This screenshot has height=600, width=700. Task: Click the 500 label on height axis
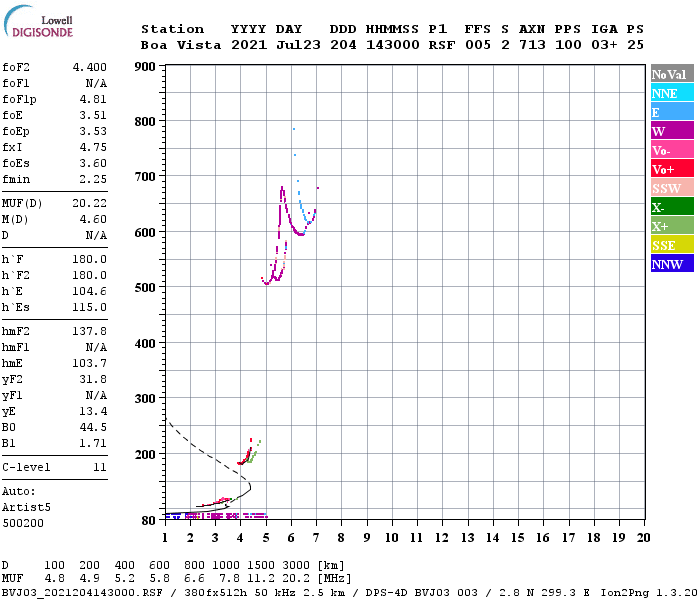click(145, 288)
